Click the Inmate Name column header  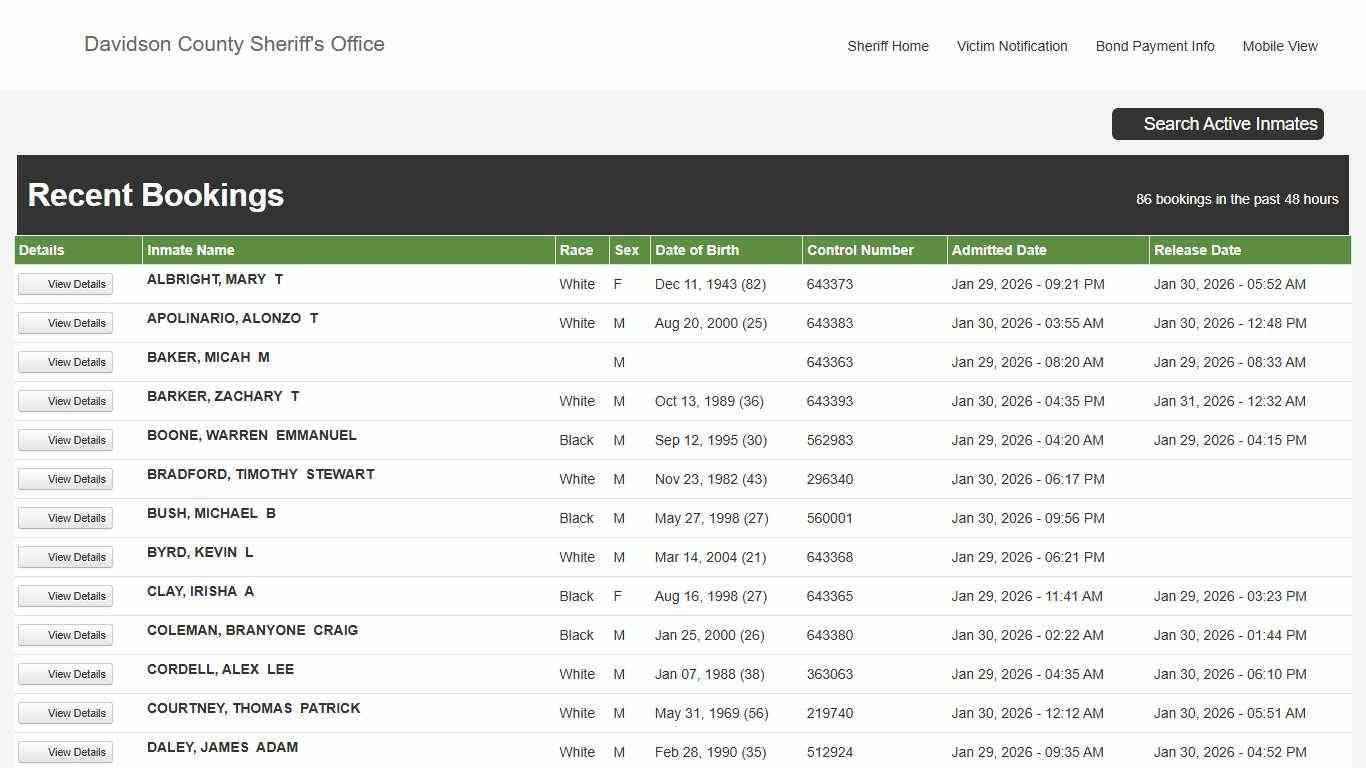[x=190, y=250]
